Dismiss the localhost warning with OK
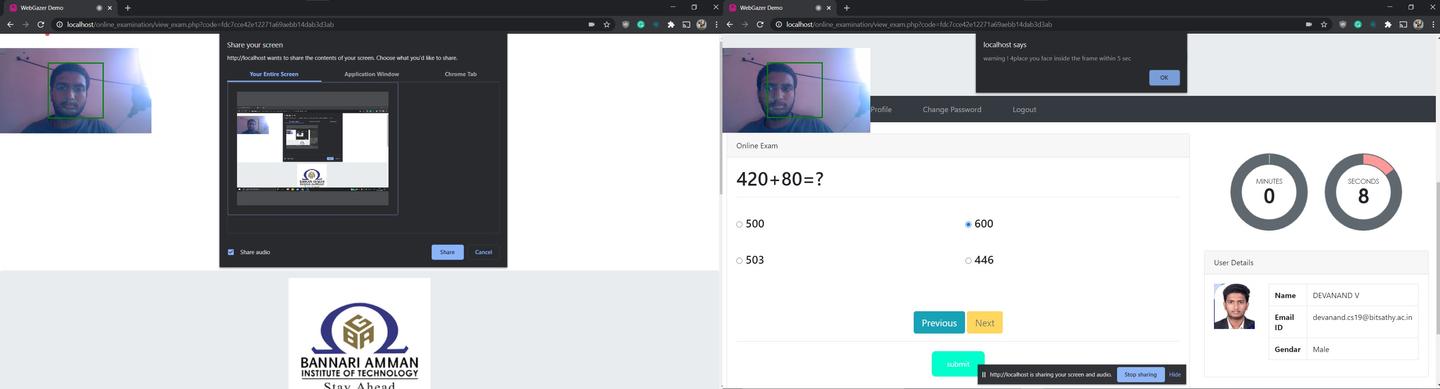The image size is (1440, 389). tap(1164, 77)
